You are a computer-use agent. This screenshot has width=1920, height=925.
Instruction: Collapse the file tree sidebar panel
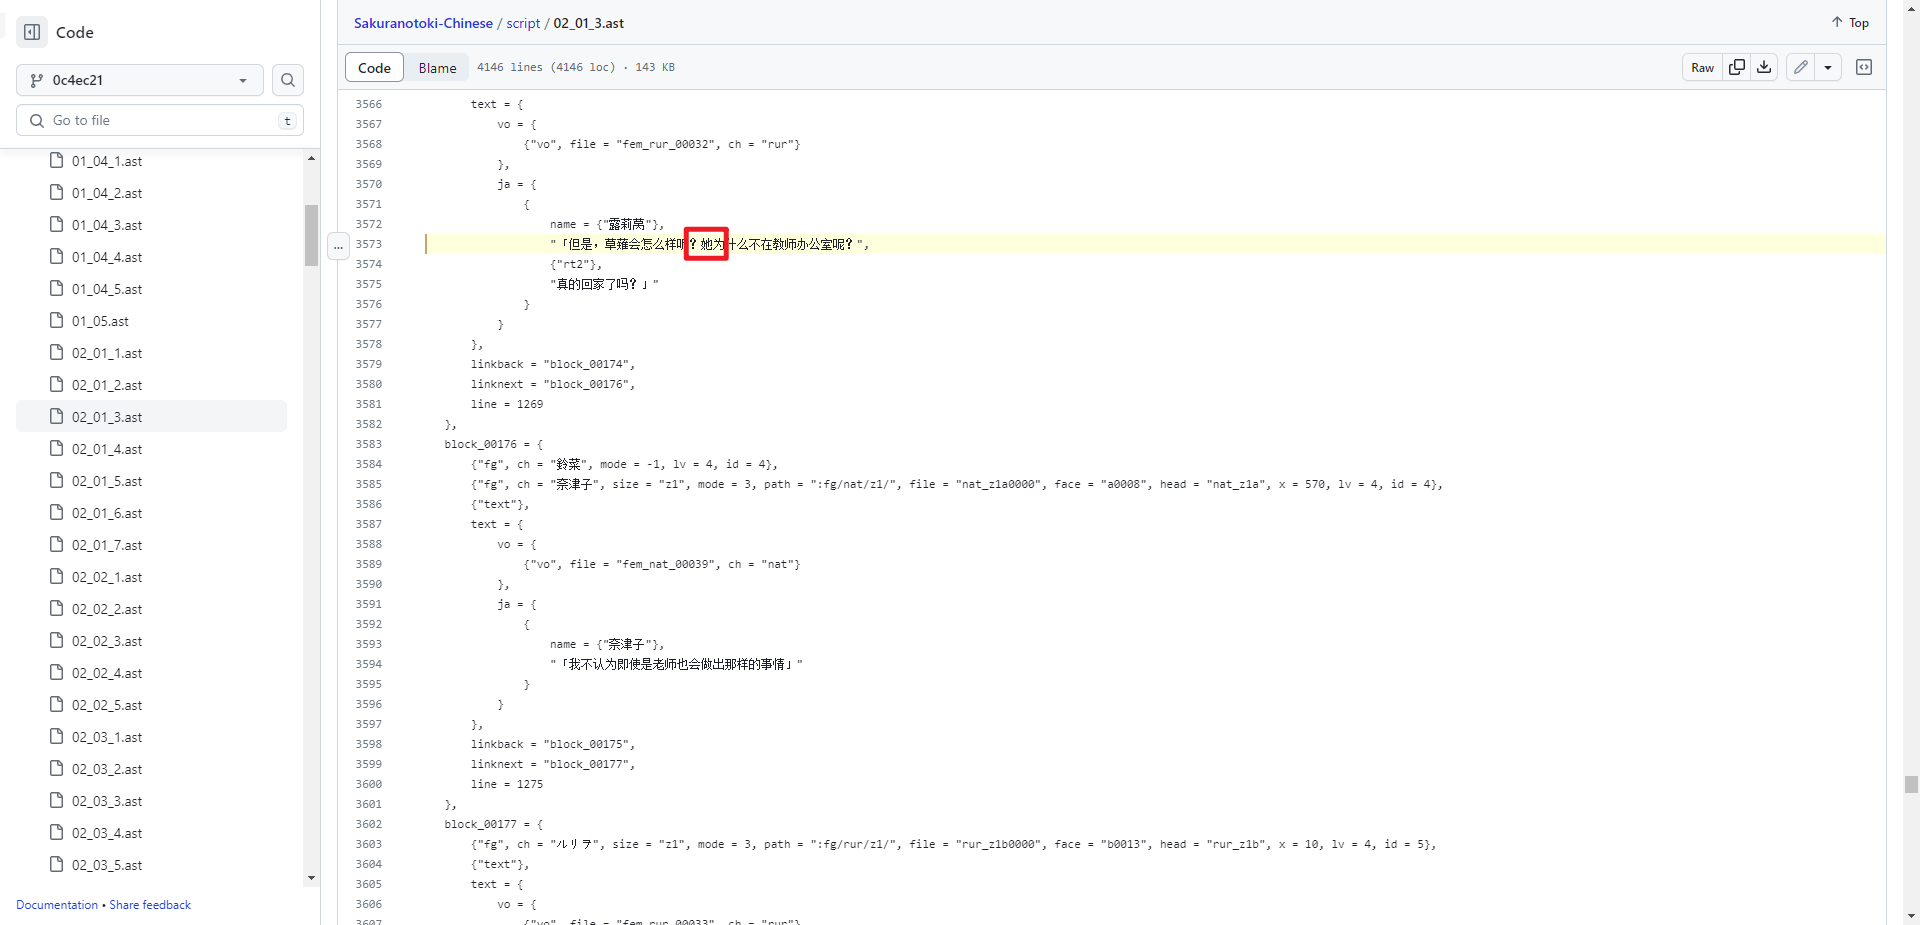click(31, 32)
